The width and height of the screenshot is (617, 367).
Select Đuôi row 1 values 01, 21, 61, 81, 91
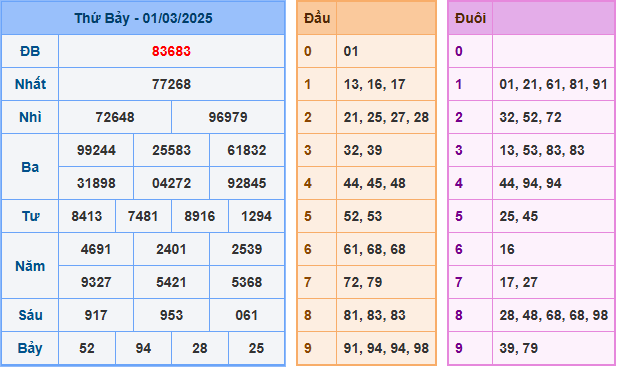pyautogui.click(x=553, y=84)
